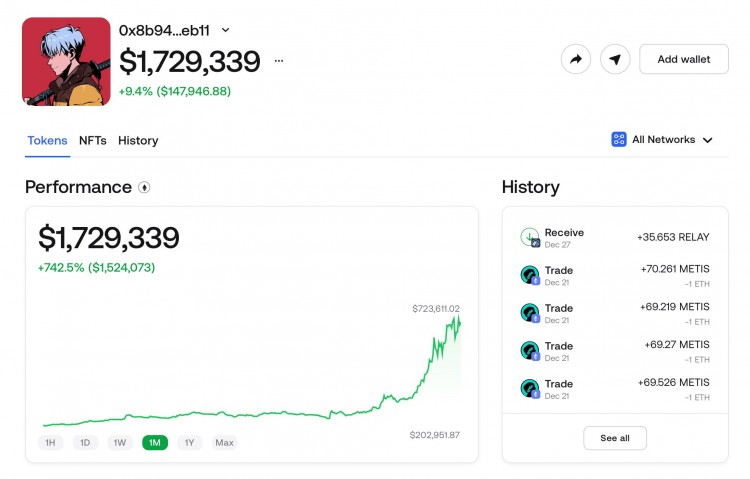Click the Performance ETH currency icon
Viewport: 750px width, 479px height.
point(144,187)
